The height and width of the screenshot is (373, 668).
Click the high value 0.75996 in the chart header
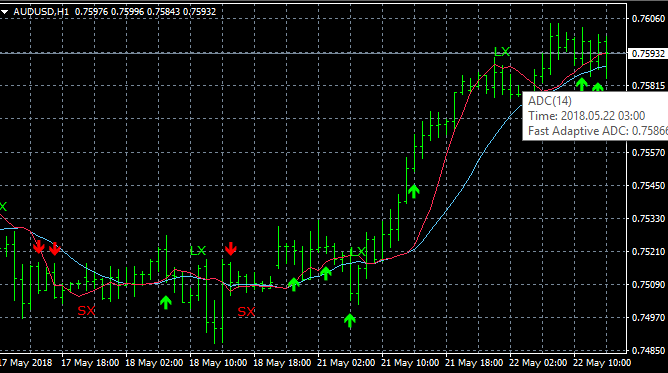(x=127, y=12)
